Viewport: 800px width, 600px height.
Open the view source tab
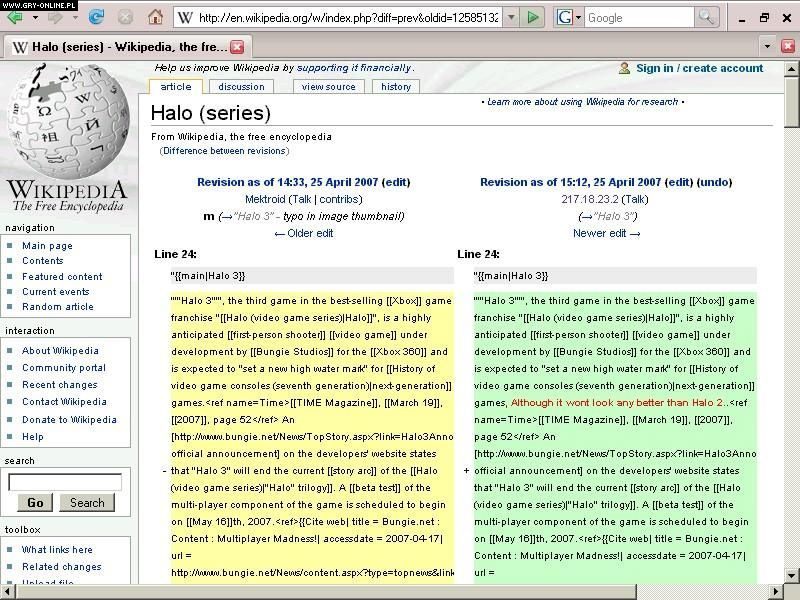328,87
